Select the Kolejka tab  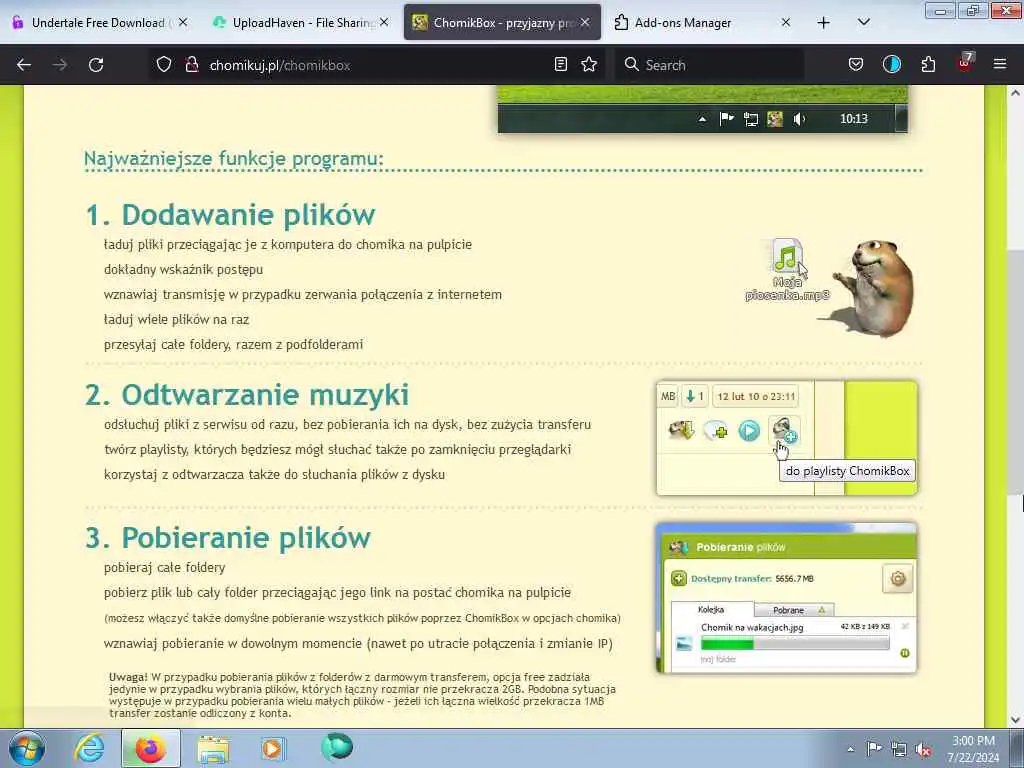[x=711, y=609]
